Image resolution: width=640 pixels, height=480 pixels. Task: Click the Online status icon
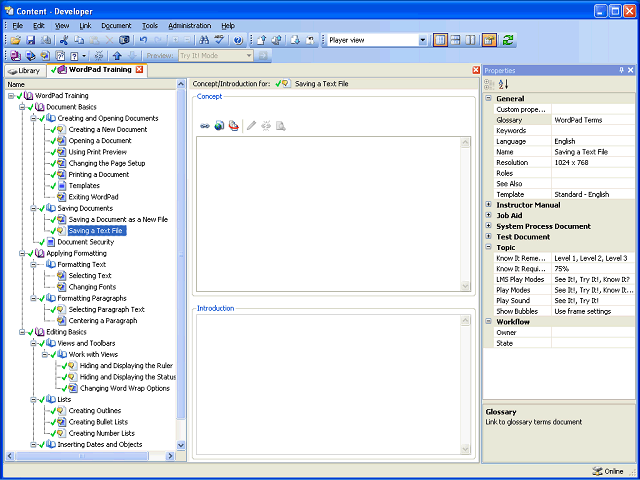coord(597,471)
